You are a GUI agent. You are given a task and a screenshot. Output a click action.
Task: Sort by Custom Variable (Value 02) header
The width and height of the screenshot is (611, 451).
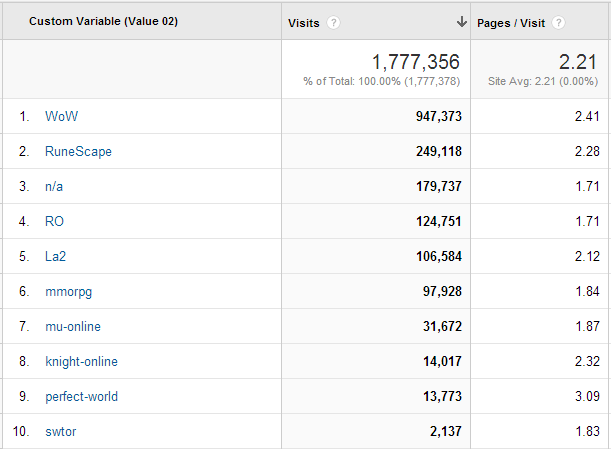click(103, 21)
